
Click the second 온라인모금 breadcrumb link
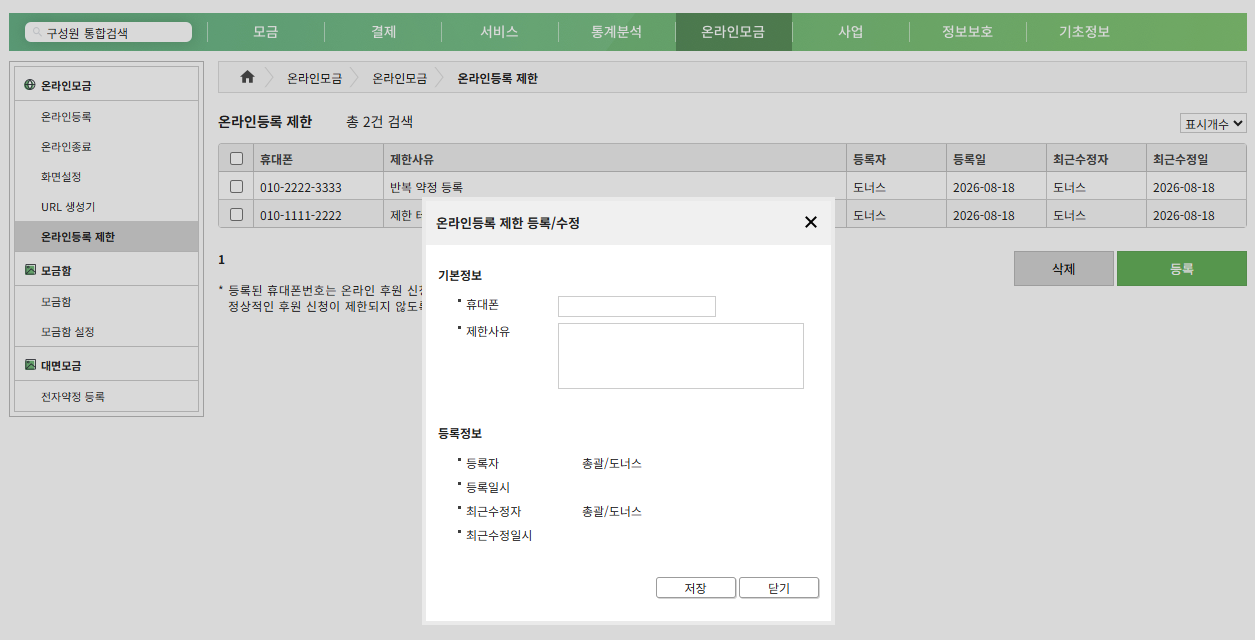click(x=399, y=78)
